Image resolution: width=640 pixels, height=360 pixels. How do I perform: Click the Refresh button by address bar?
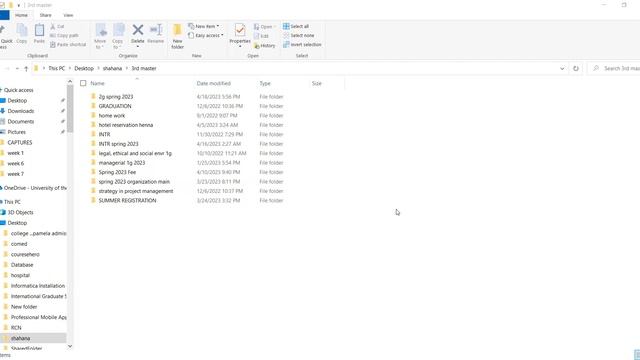point(576,69)
